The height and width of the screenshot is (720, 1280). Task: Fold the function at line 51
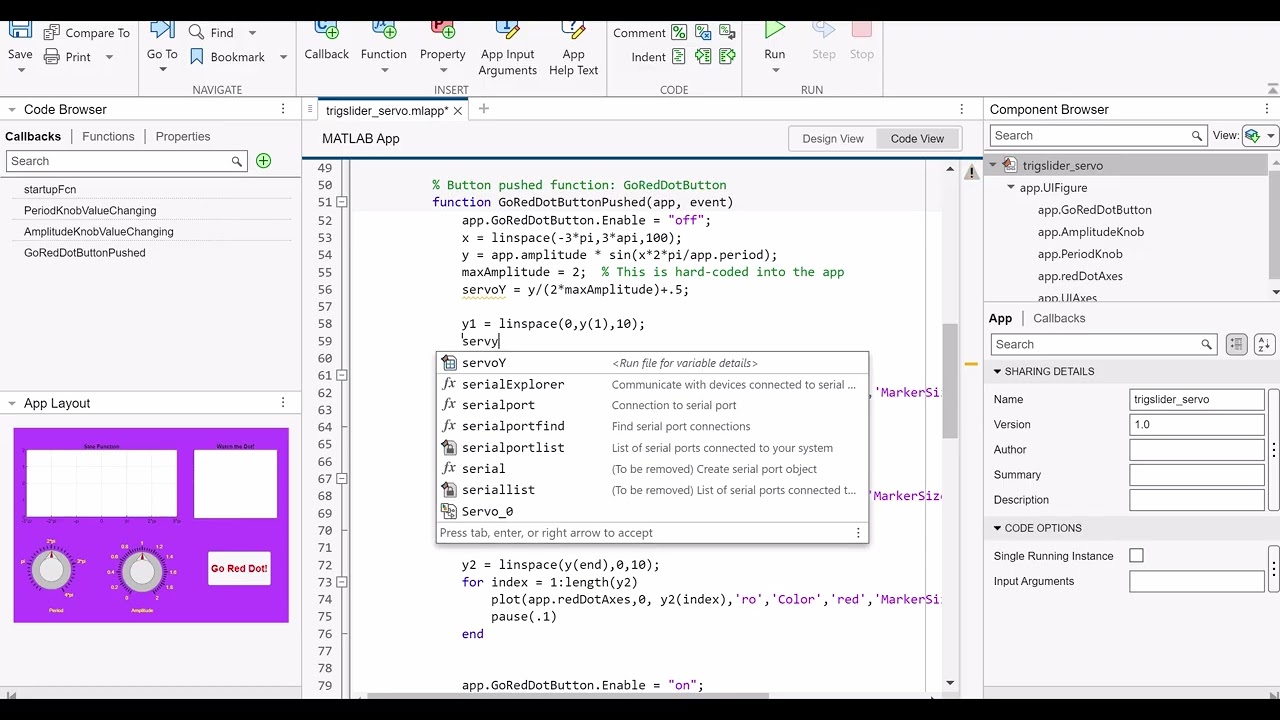[x=342, y=202]
